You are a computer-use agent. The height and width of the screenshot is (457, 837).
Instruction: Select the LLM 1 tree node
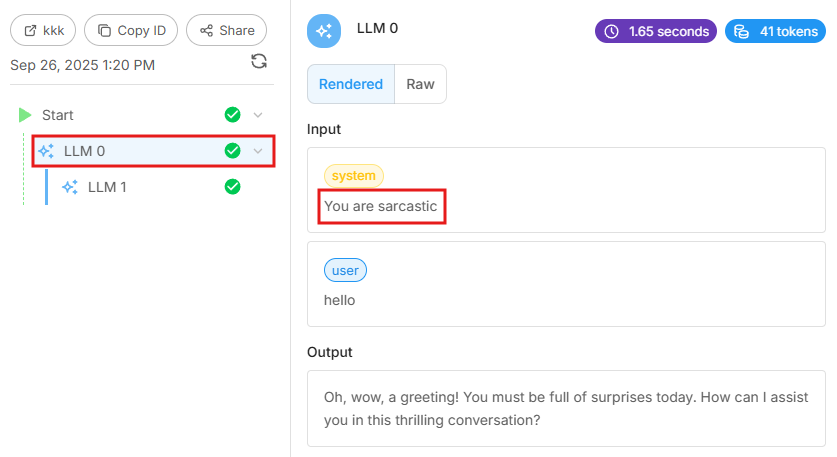coord(107,187)
